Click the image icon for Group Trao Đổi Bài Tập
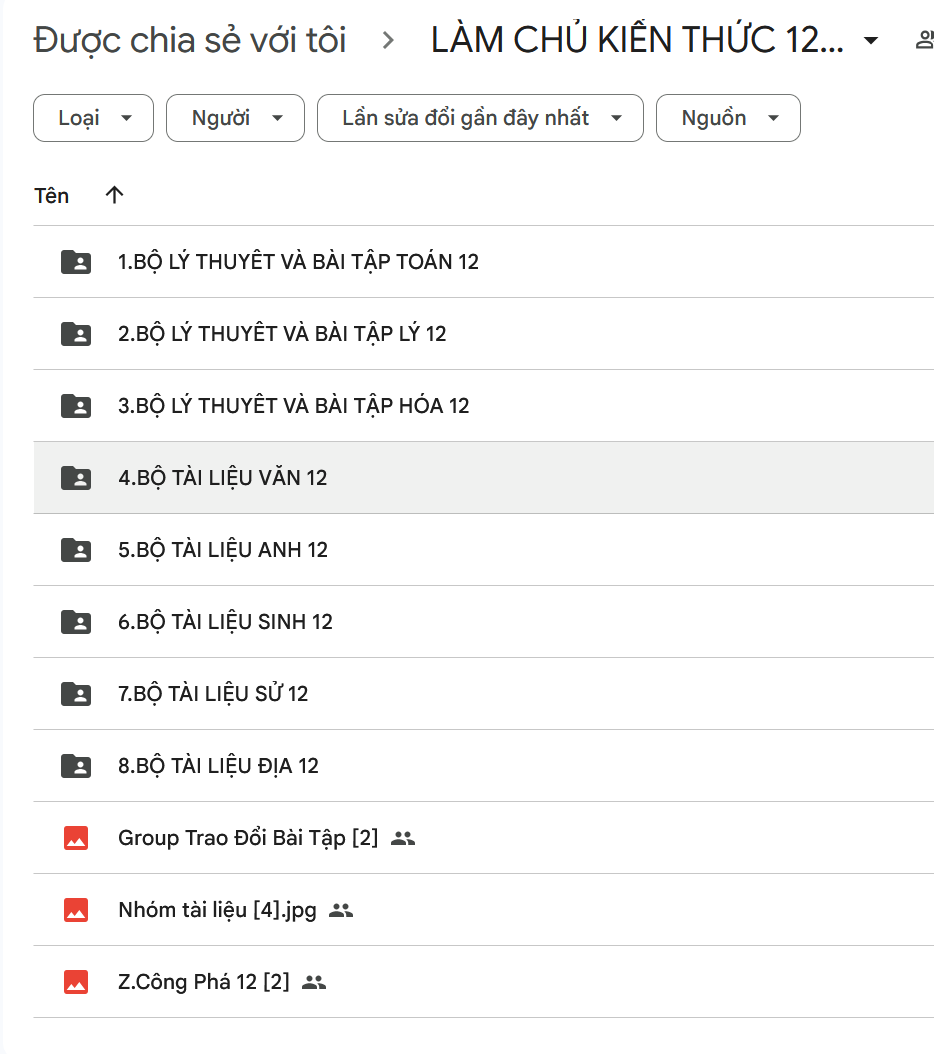 76,838
